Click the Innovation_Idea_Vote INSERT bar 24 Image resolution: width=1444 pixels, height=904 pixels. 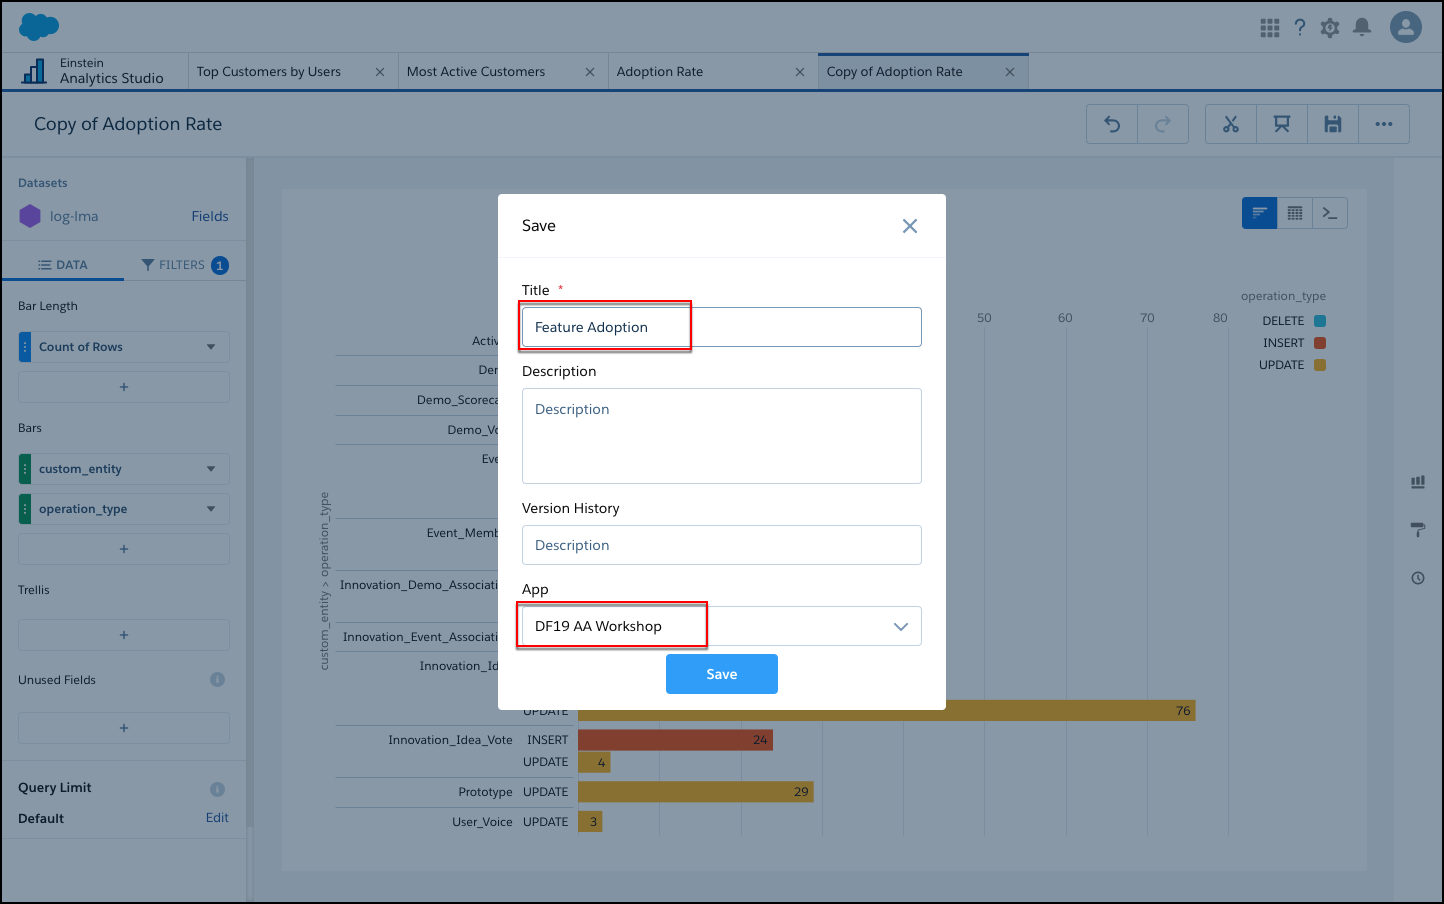pos(675,740)
